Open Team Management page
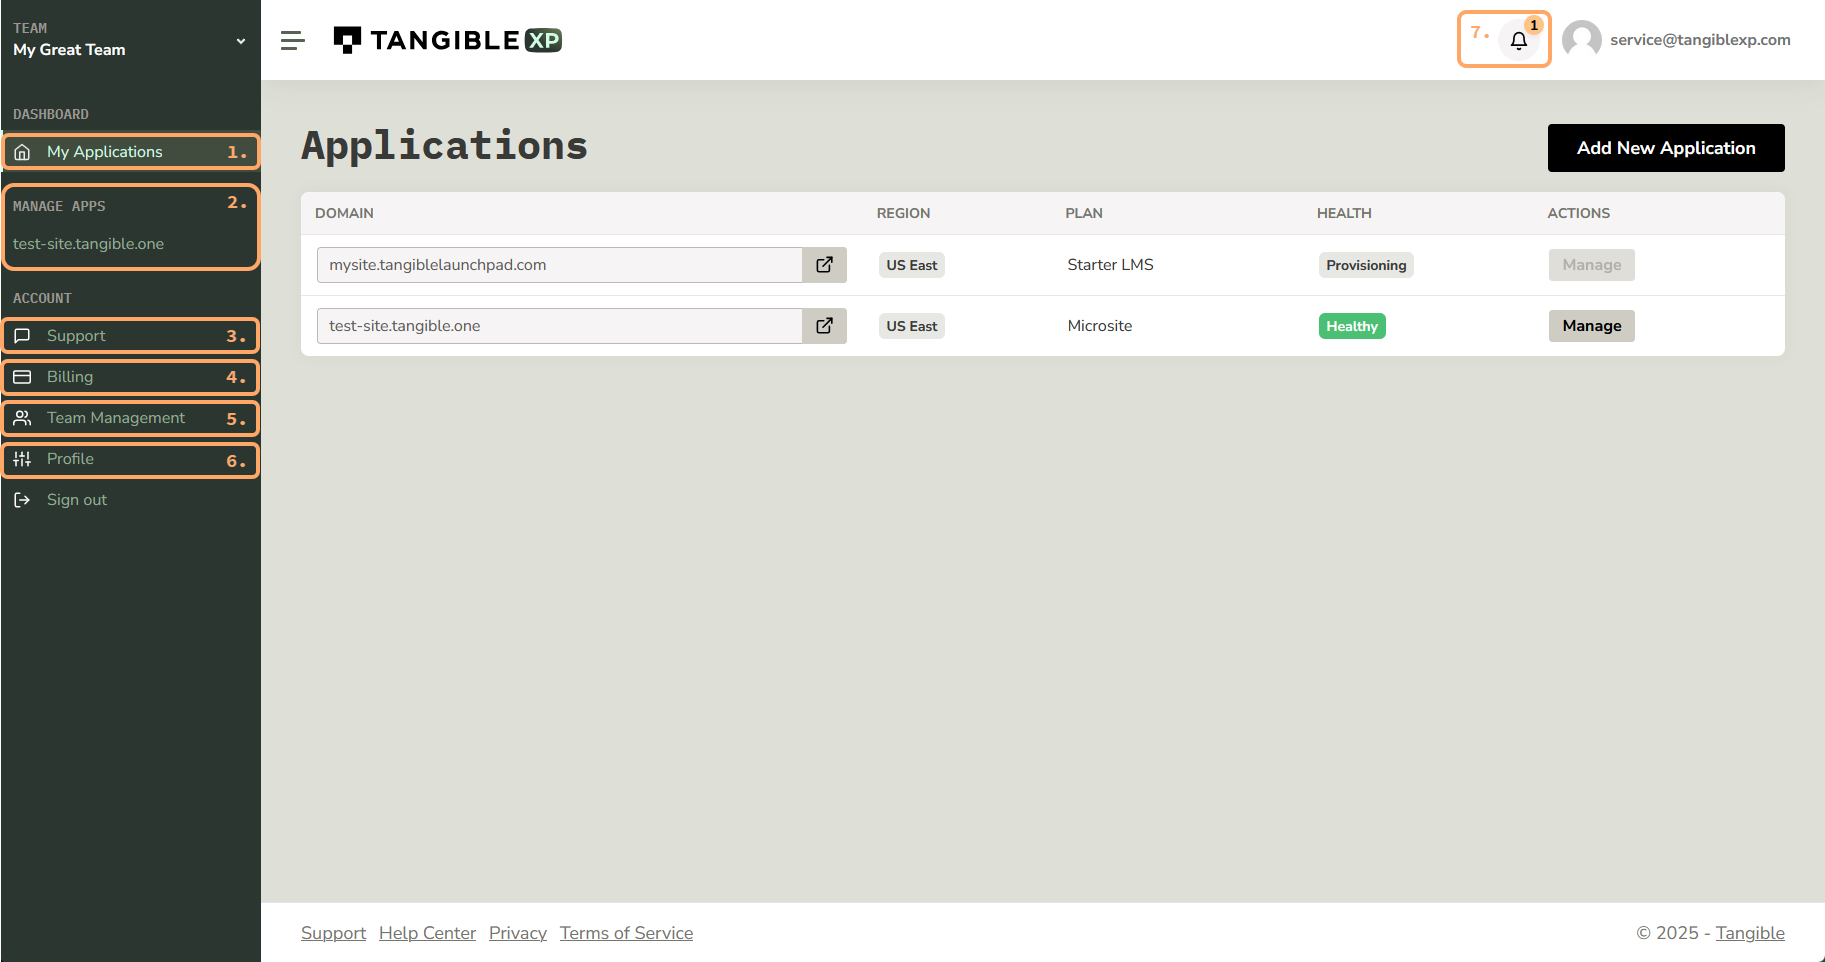The image size is (1825, 962). tap(116, 418)
